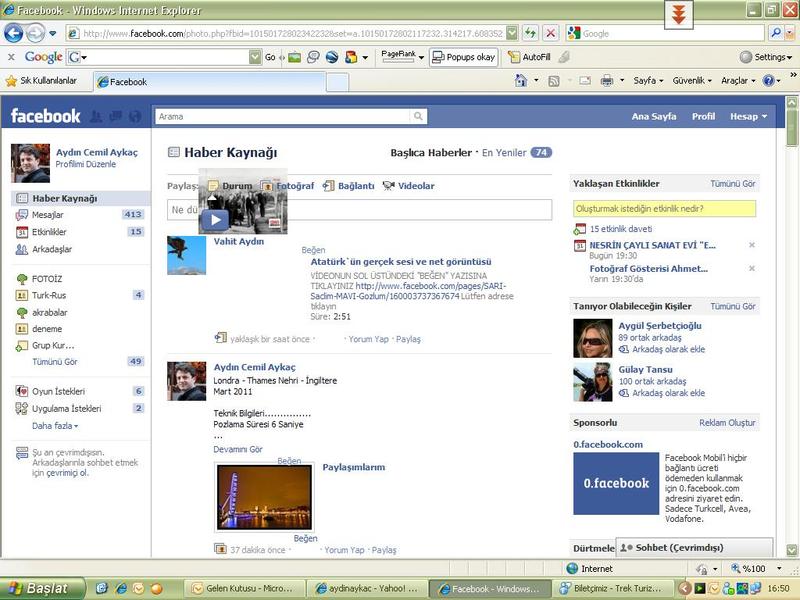Click the Help question mark icon
The image size is (800, 600).
tap(768, 81)
